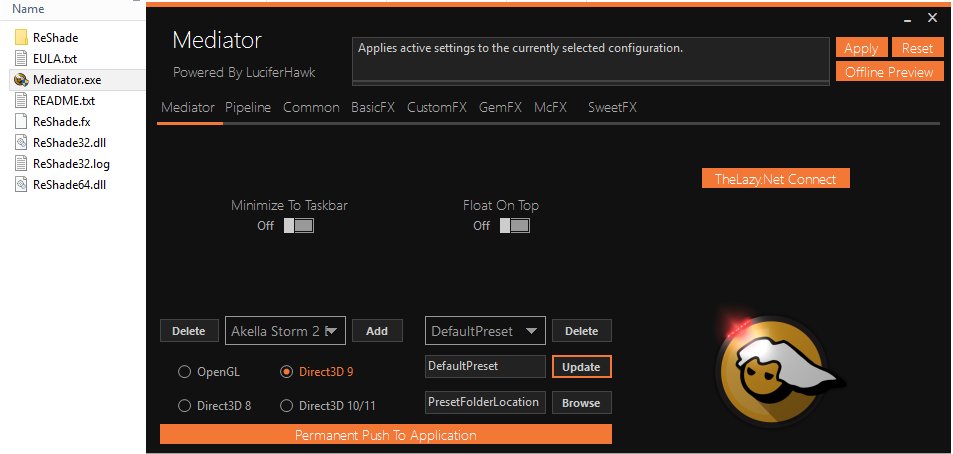Switch to the BasicFX tab
Screen dimensions: 953x454
pyautogui.click(x=373, y=108)
